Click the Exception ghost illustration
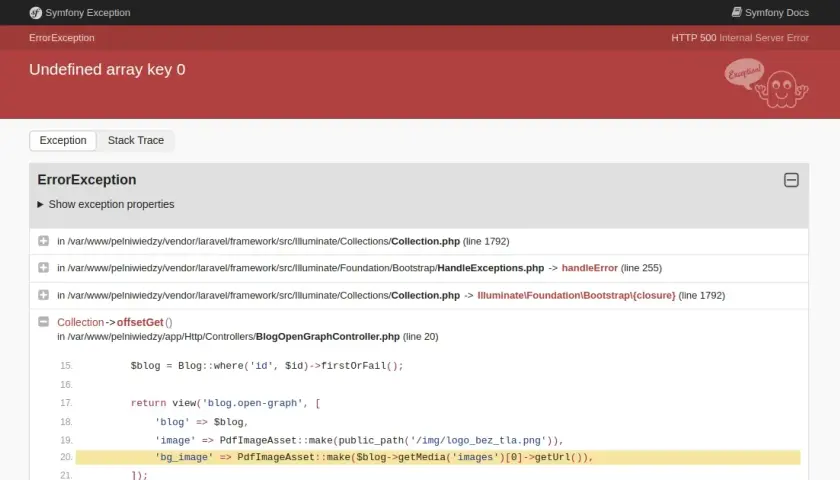Image resolution: width=840 pixels, height=480 pixels. 766,83
